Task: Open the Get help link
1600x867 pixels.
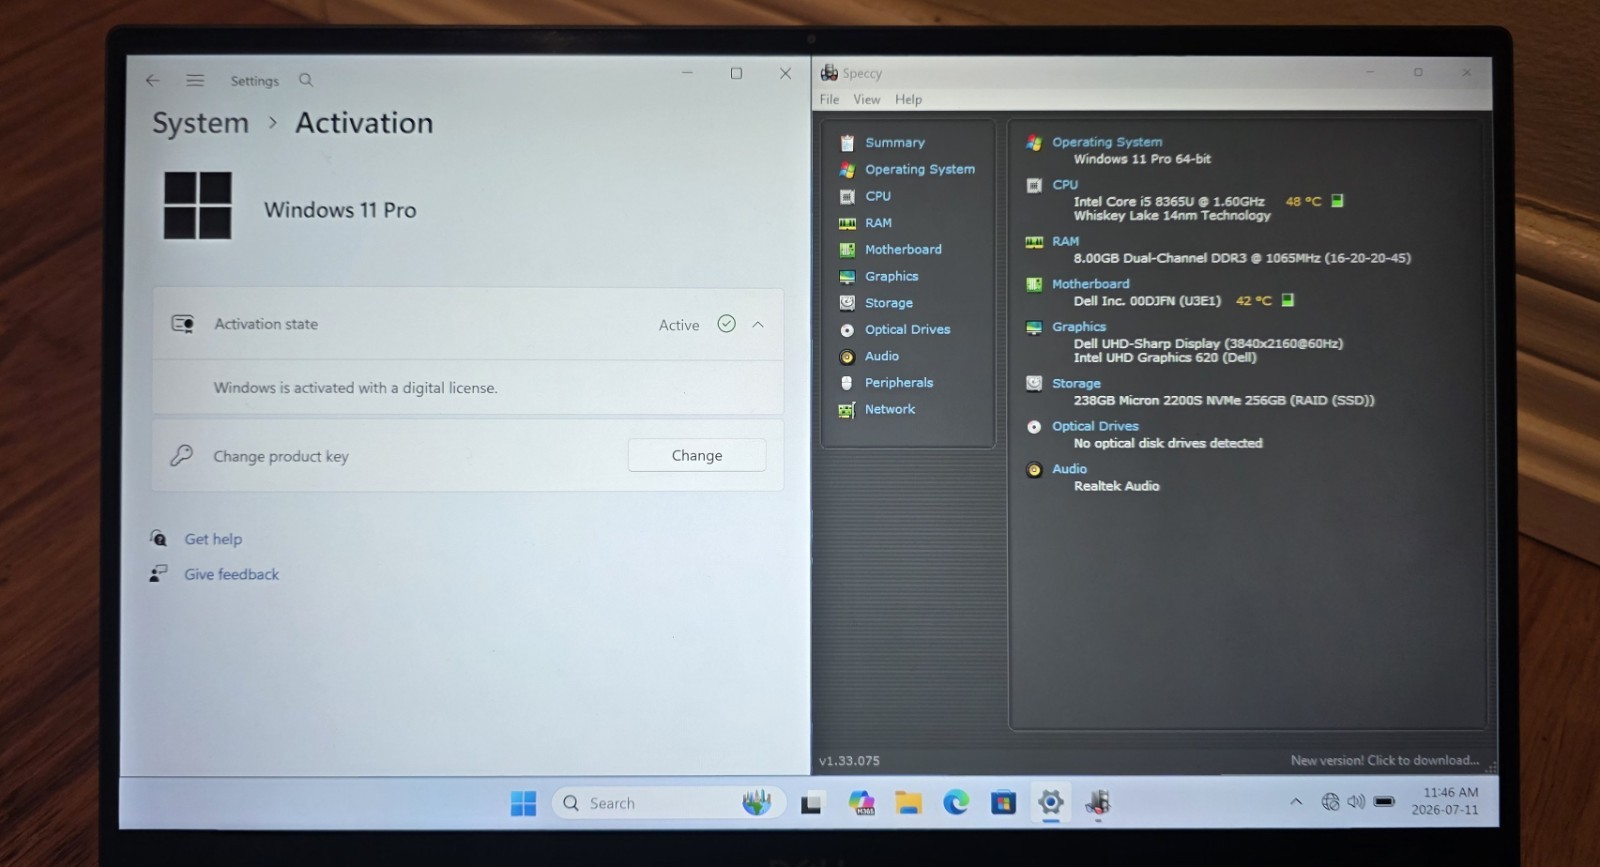Action: (x=213, y=539)
